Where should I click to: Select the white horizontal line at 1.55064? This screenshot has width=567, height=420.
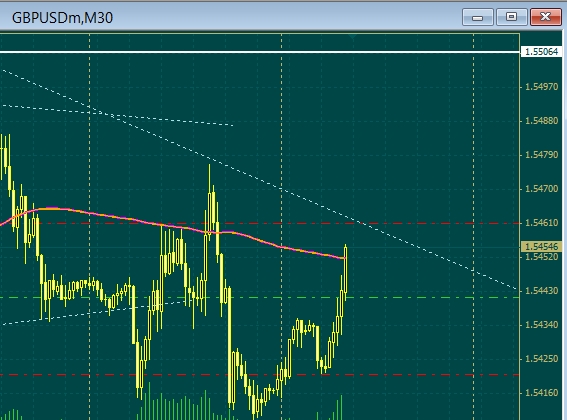[x=260, y=52]
